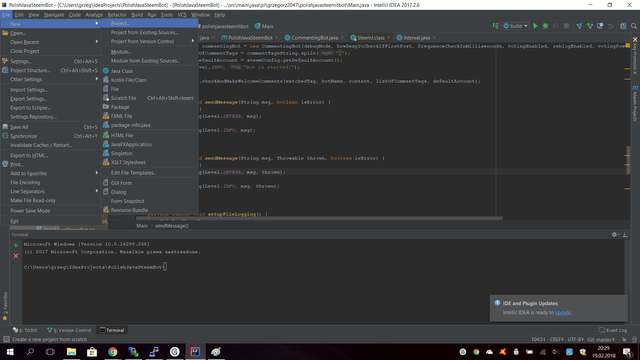Viewport: 640px width, 360px height.
Task: Select Java Class from New submenu
Action: (150, 71)
